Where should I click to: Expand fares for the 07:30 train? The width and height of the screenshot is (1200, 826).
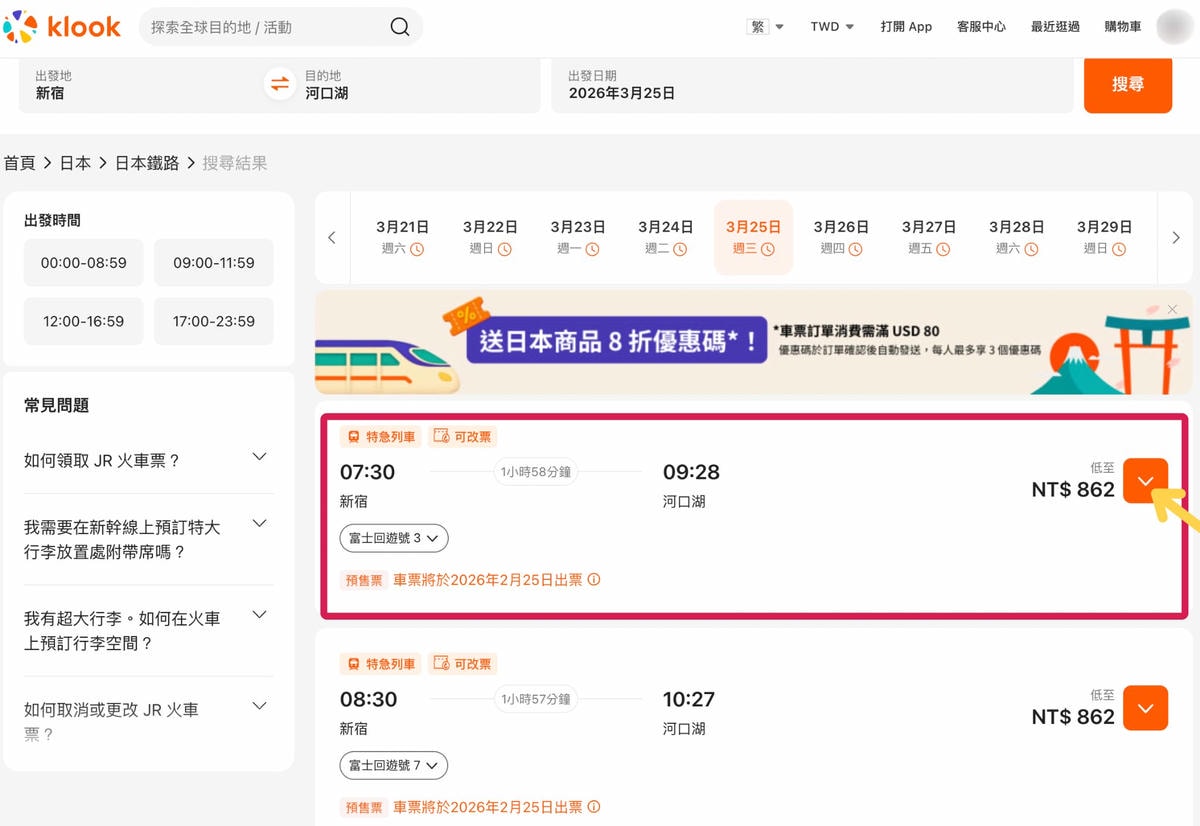tap(1146, 480)
